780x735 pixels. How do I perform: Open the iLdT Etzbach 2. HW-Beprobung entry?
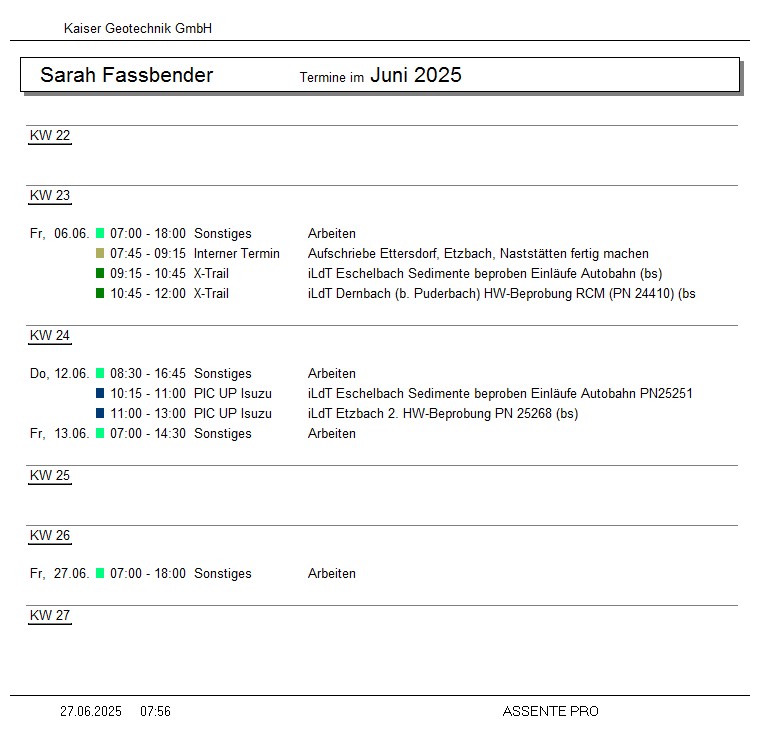click(442, 413)
